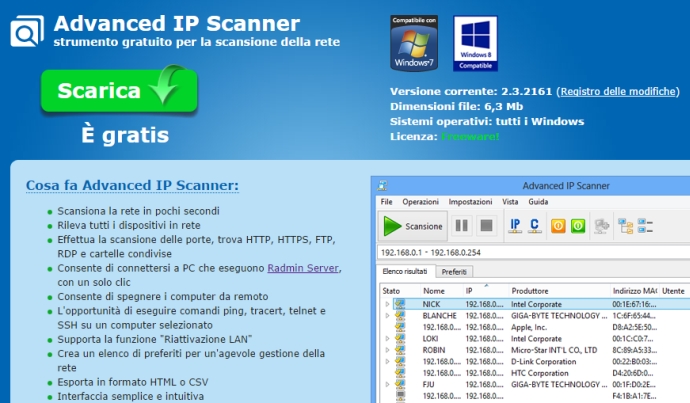
Task: Select the BLANCHE name cell
Action: tap(440, 315)
